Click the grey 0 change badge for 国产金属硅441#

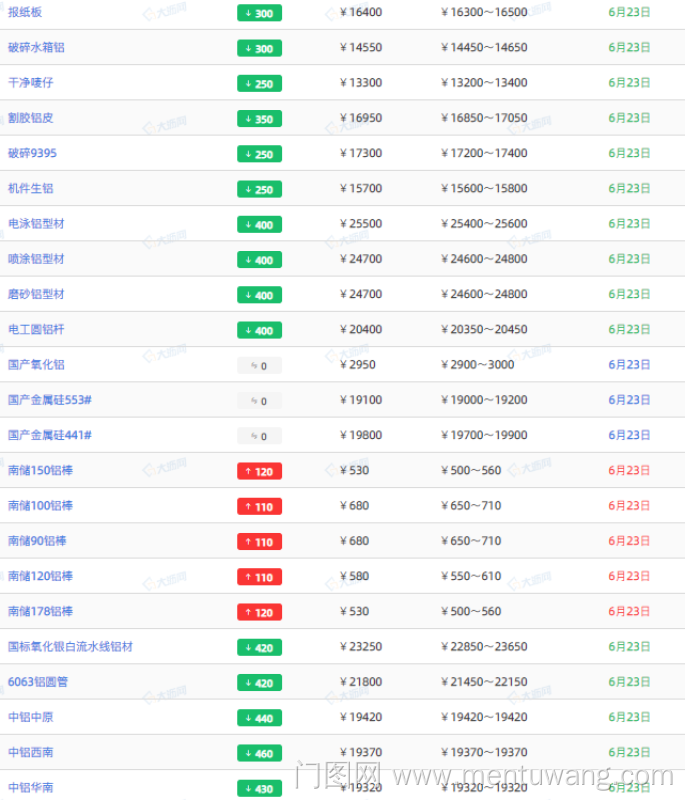[x=259, y=436]
